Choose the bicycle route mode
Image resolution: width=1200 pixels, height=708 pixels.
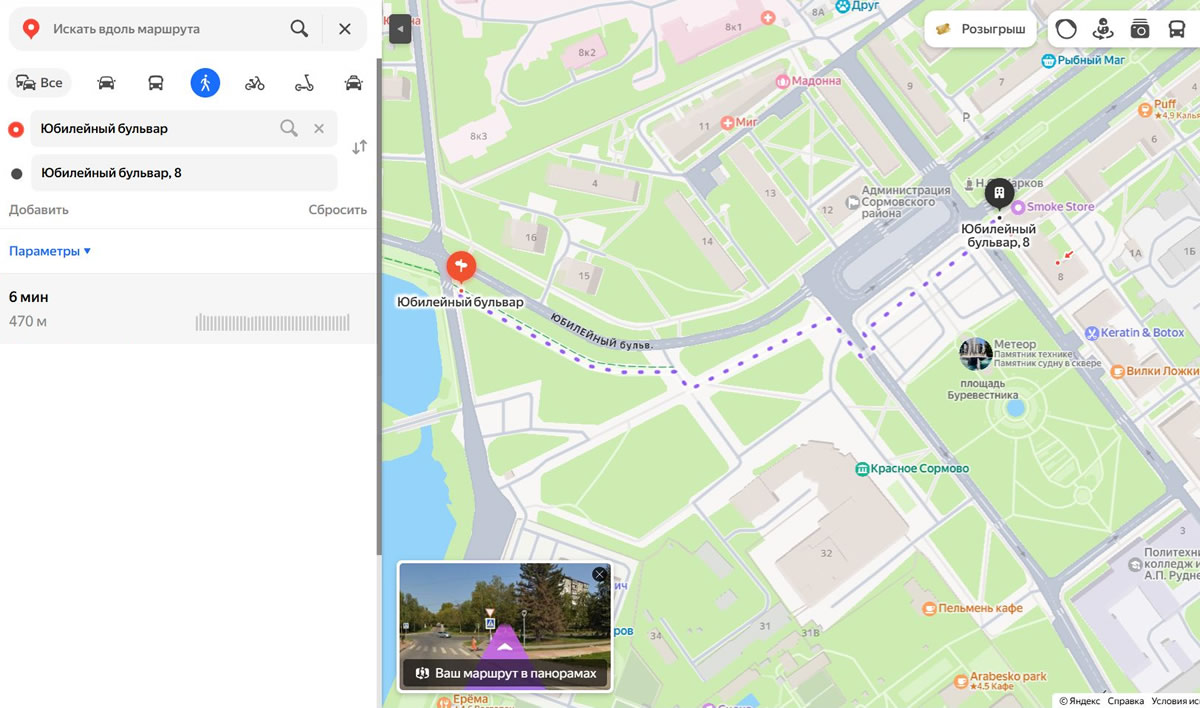pyautogui.click(x=255, y=83)
